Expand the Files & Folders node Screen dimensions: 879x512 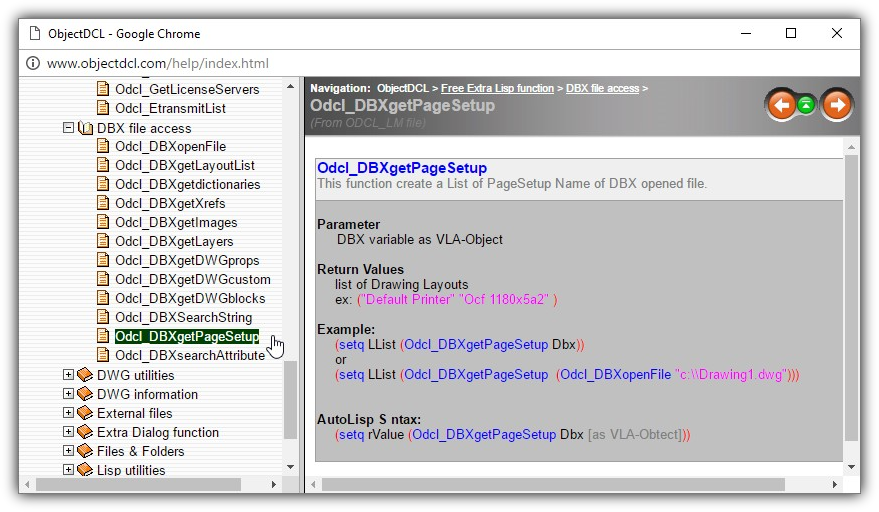pyautogui.click(x=68, y=451)
